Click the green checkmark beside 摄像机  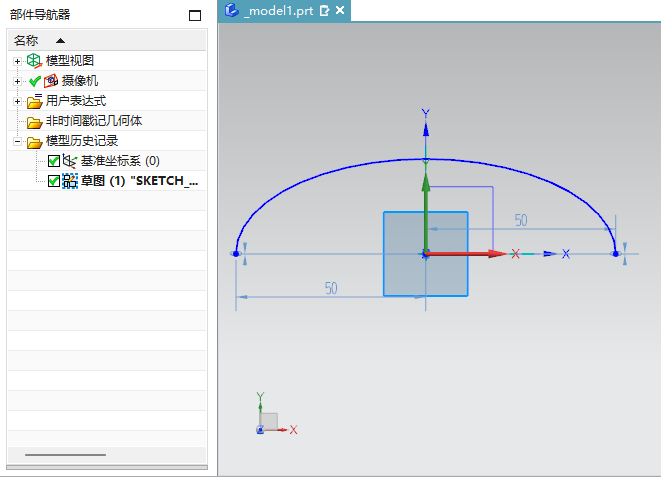(x=35, y=81)
